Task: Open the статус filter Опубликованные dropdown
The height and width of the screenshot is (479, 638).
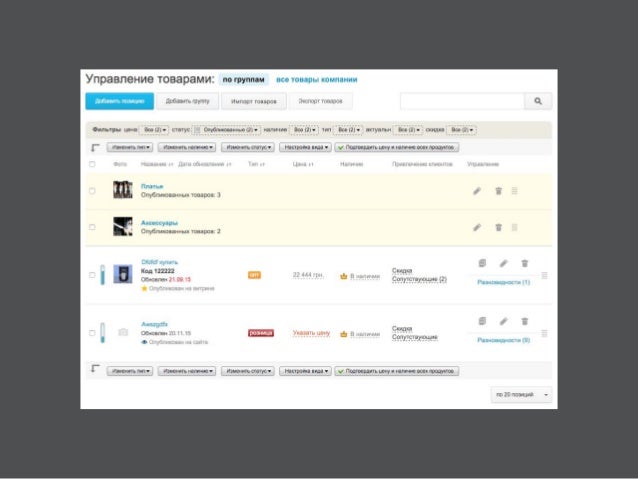Action: (227, 130)
